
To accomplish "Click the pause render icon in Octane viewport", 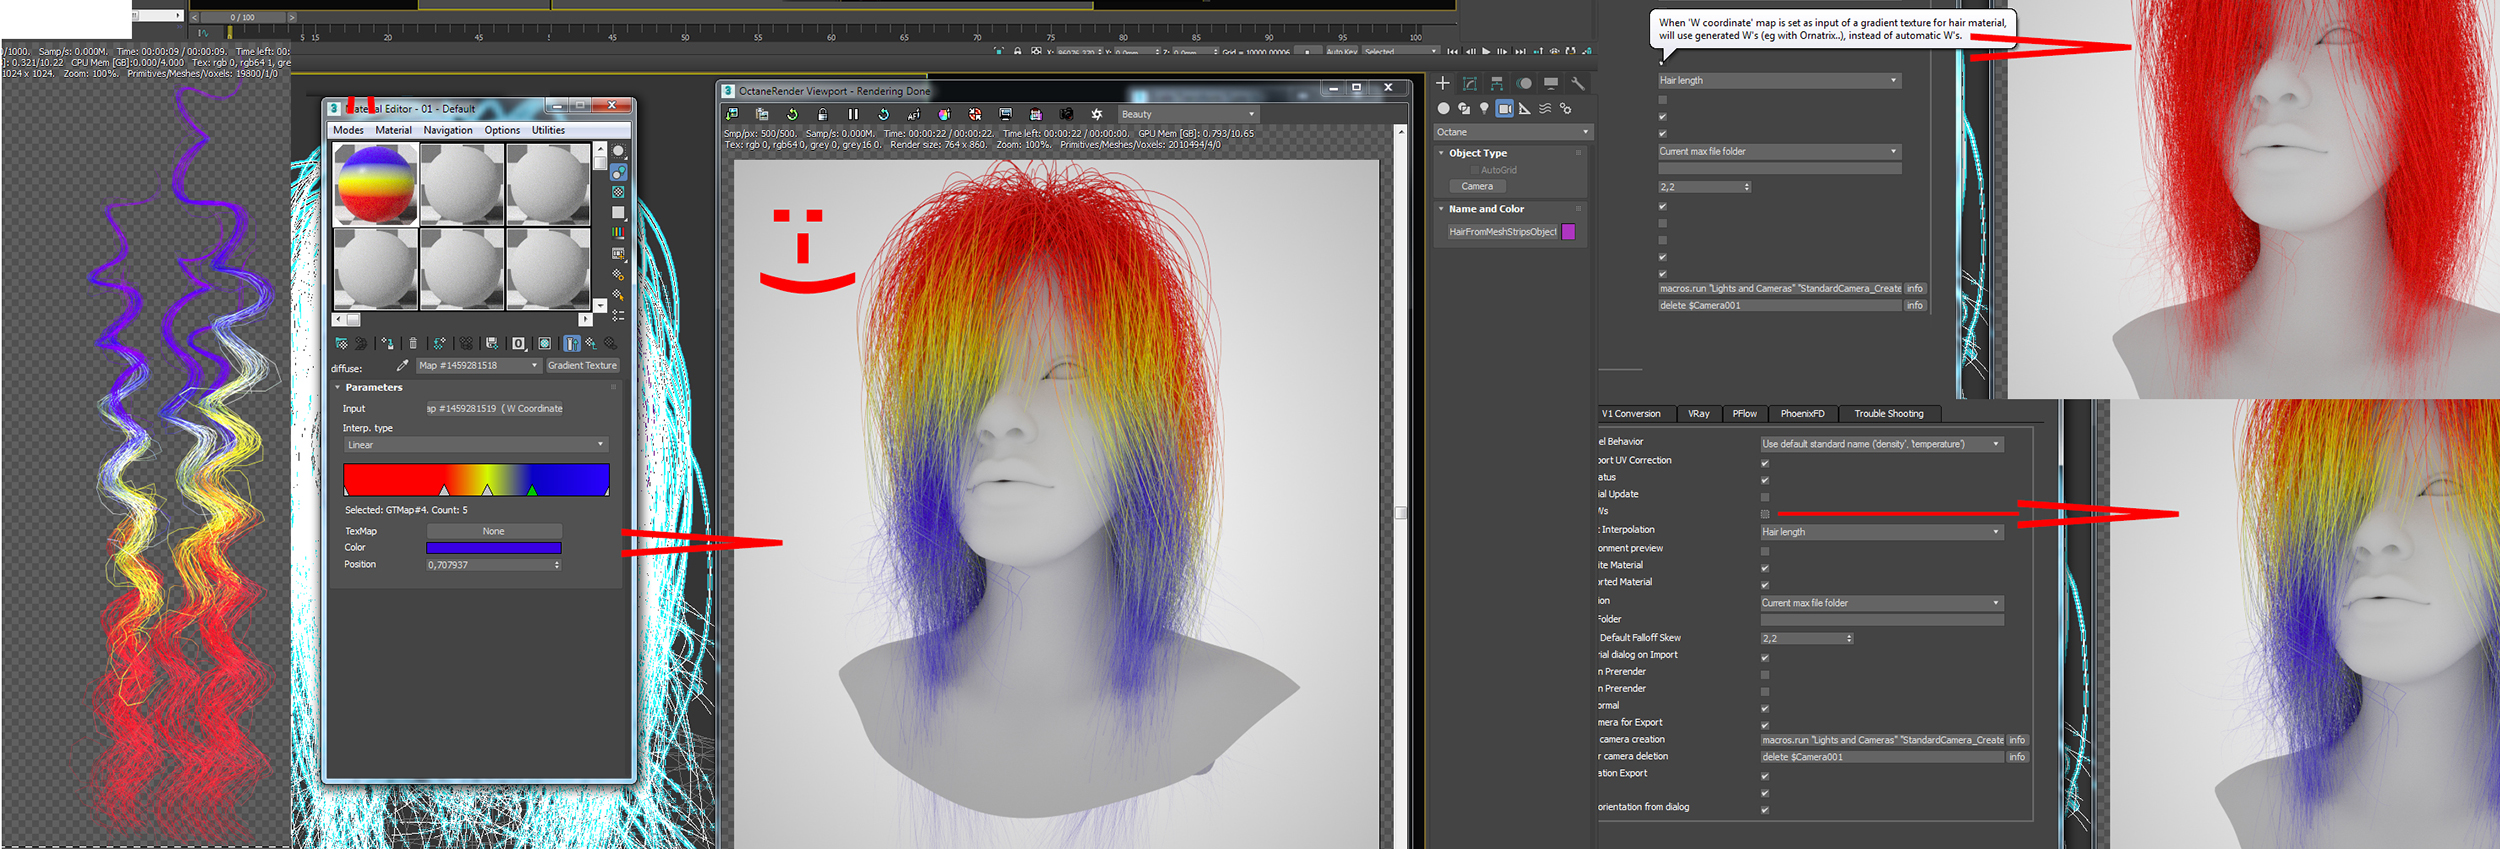I will tap(853, 114).
